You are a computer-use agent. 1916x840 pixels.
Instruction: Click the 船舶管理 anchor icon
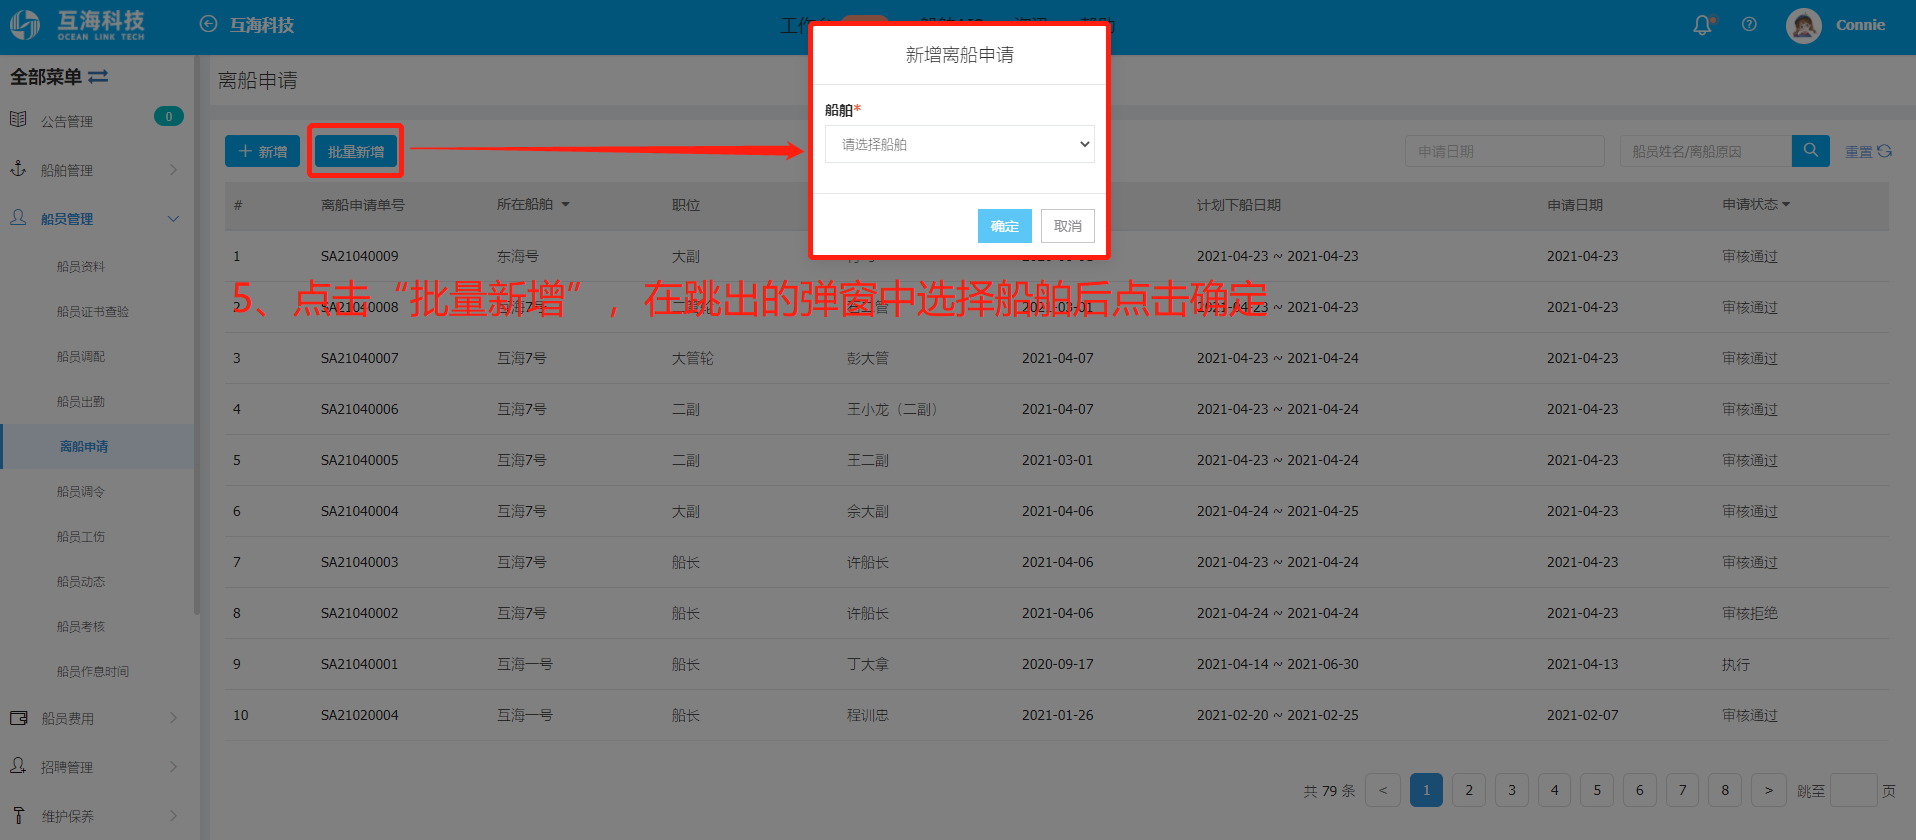click(x=18, y=169)
